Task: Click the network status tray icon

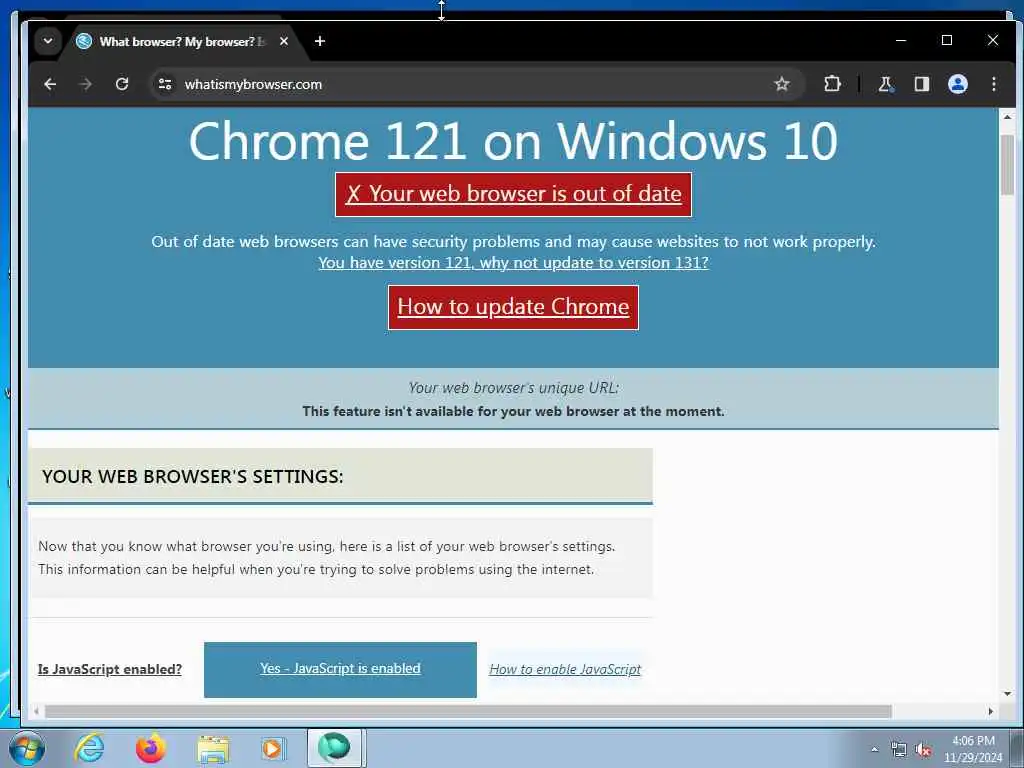Action: 899,750
